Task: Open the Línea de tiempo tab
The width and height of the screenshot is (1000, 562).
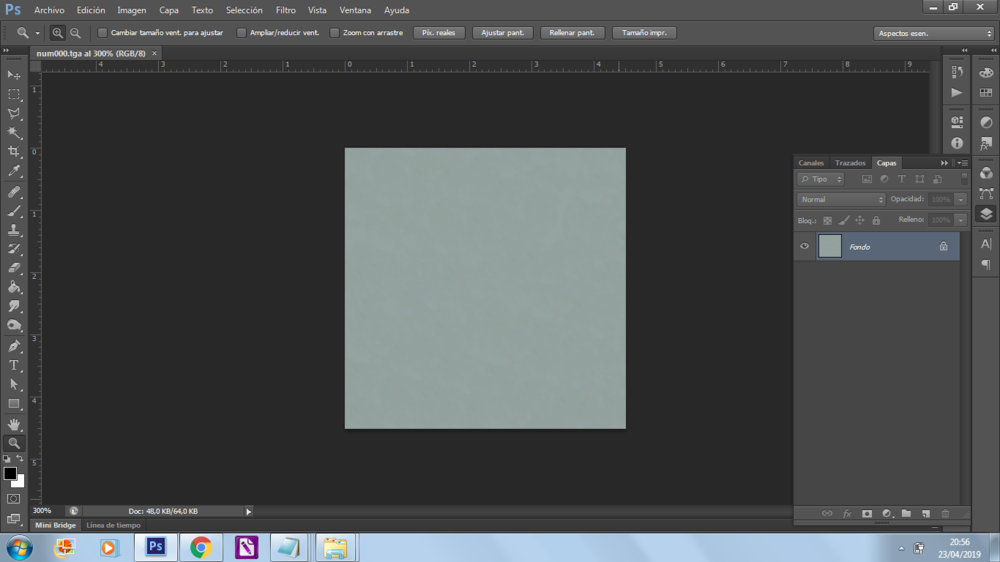Action: point(114,525)
